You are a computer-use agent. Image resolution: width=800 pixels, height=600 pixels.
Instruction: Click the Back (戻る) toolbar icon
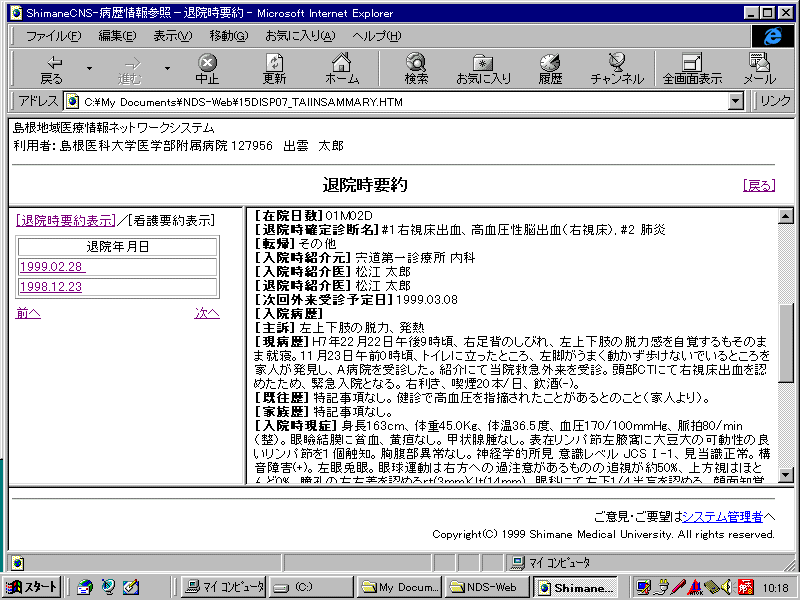[x=51, y=68]
